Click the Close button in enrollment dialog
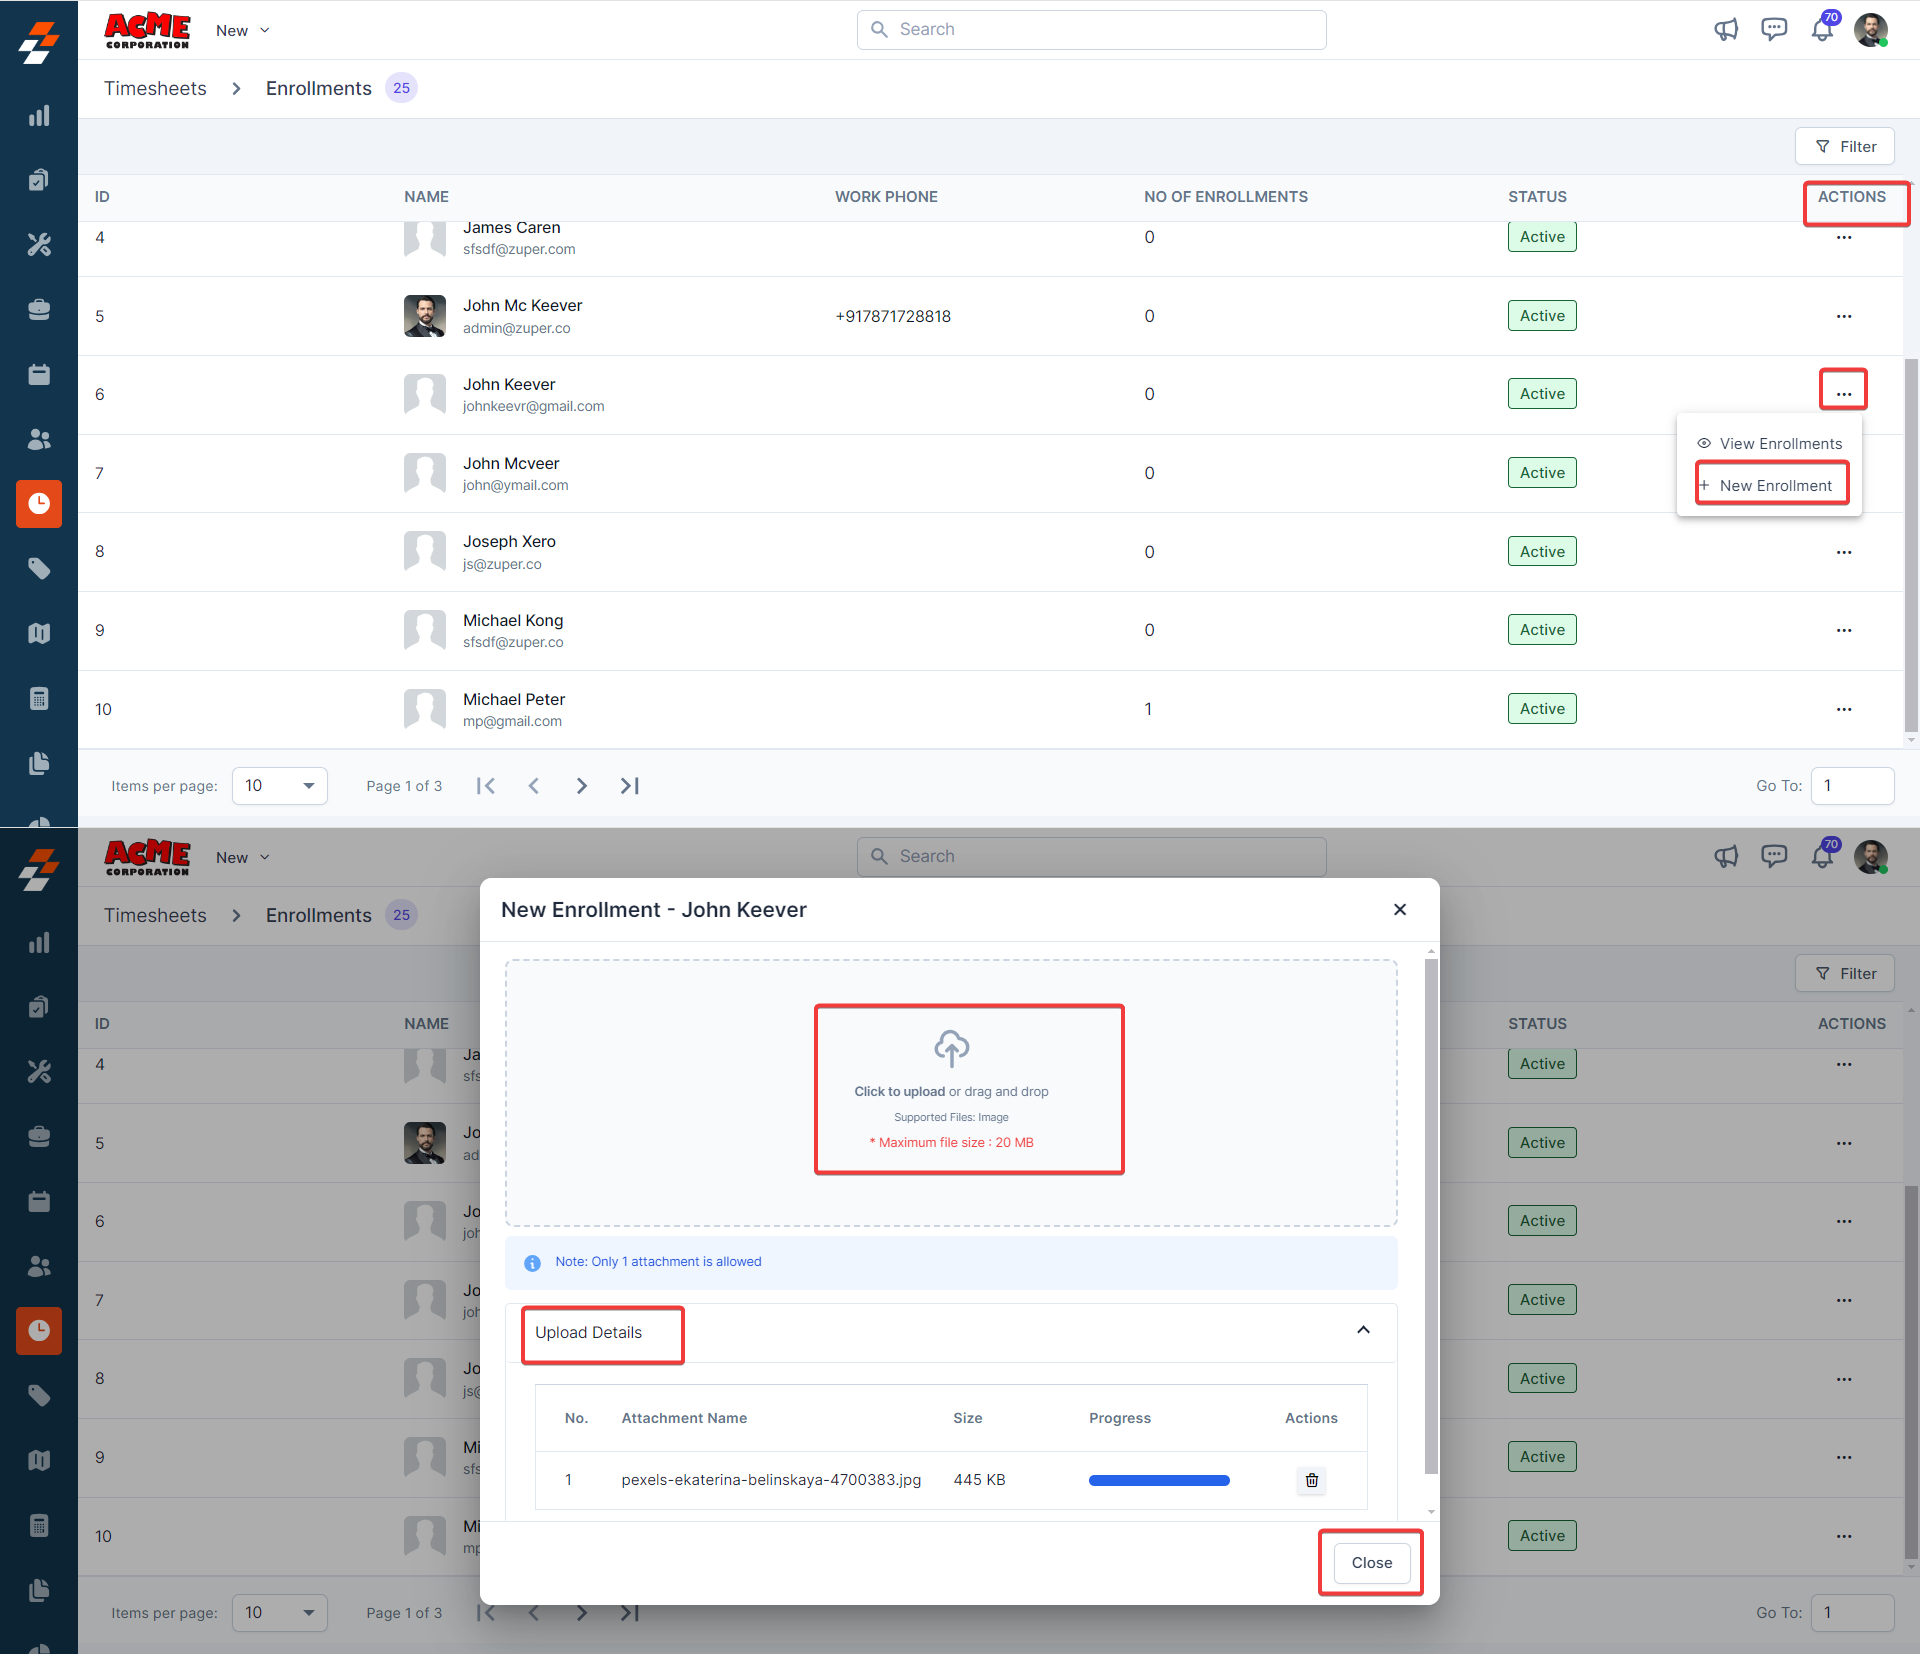Screen dimensions: 1920x1654 click(x=1371, y=1563)
